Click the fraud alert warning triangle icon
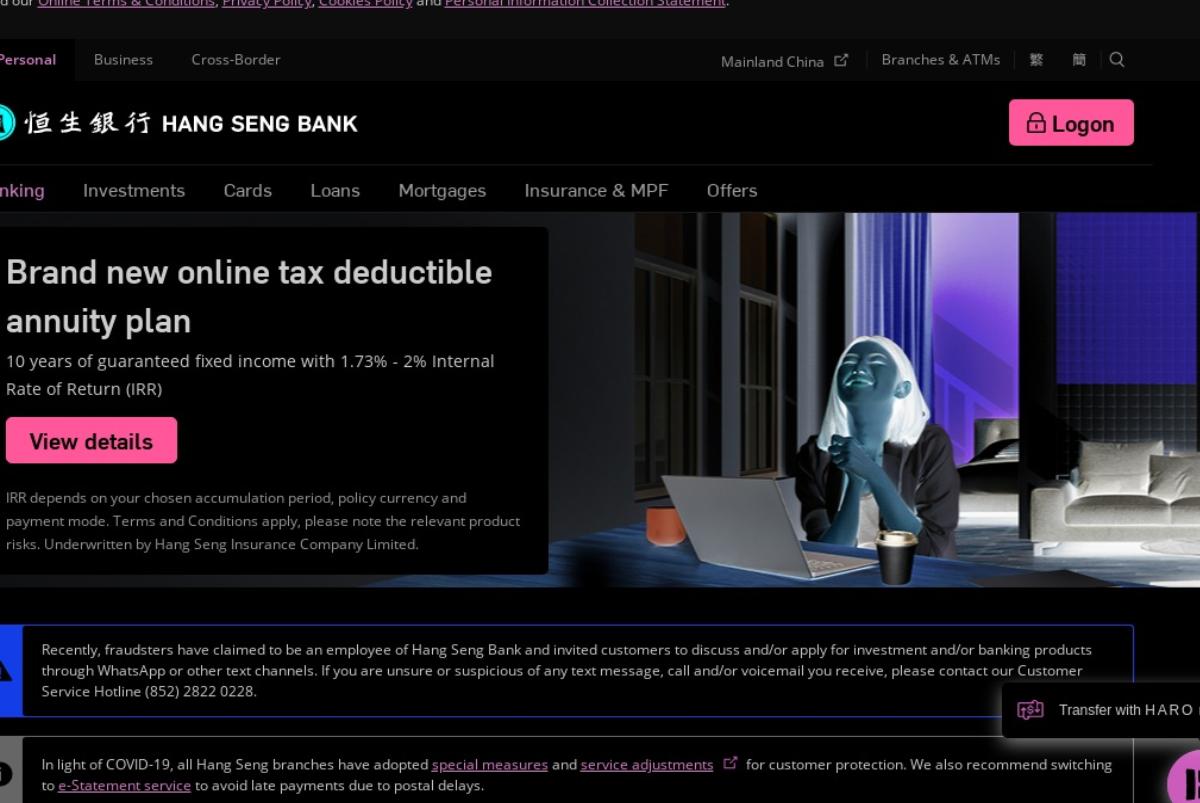 pyautogui.click(x=6, y=670)
